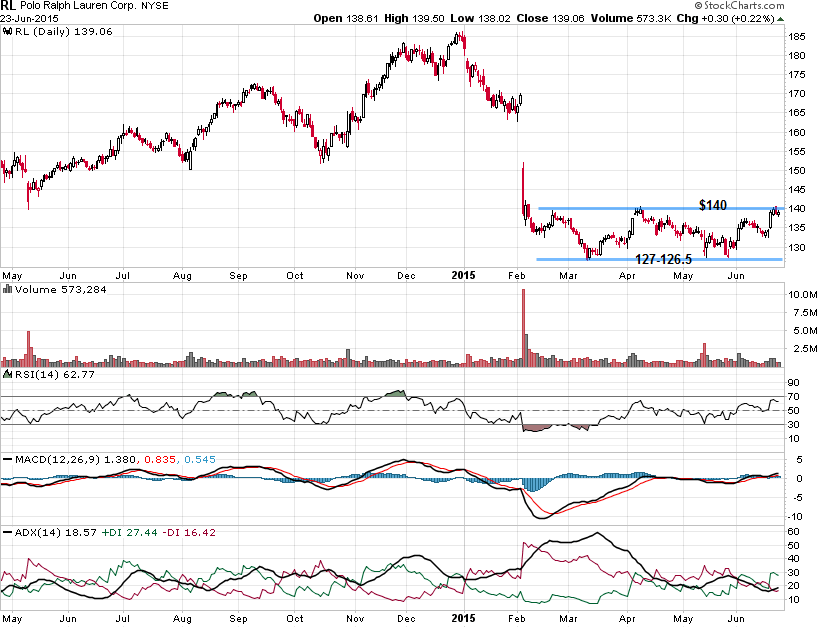Click the ADX legend line marker
817x627 pixels.
point(7,533)
